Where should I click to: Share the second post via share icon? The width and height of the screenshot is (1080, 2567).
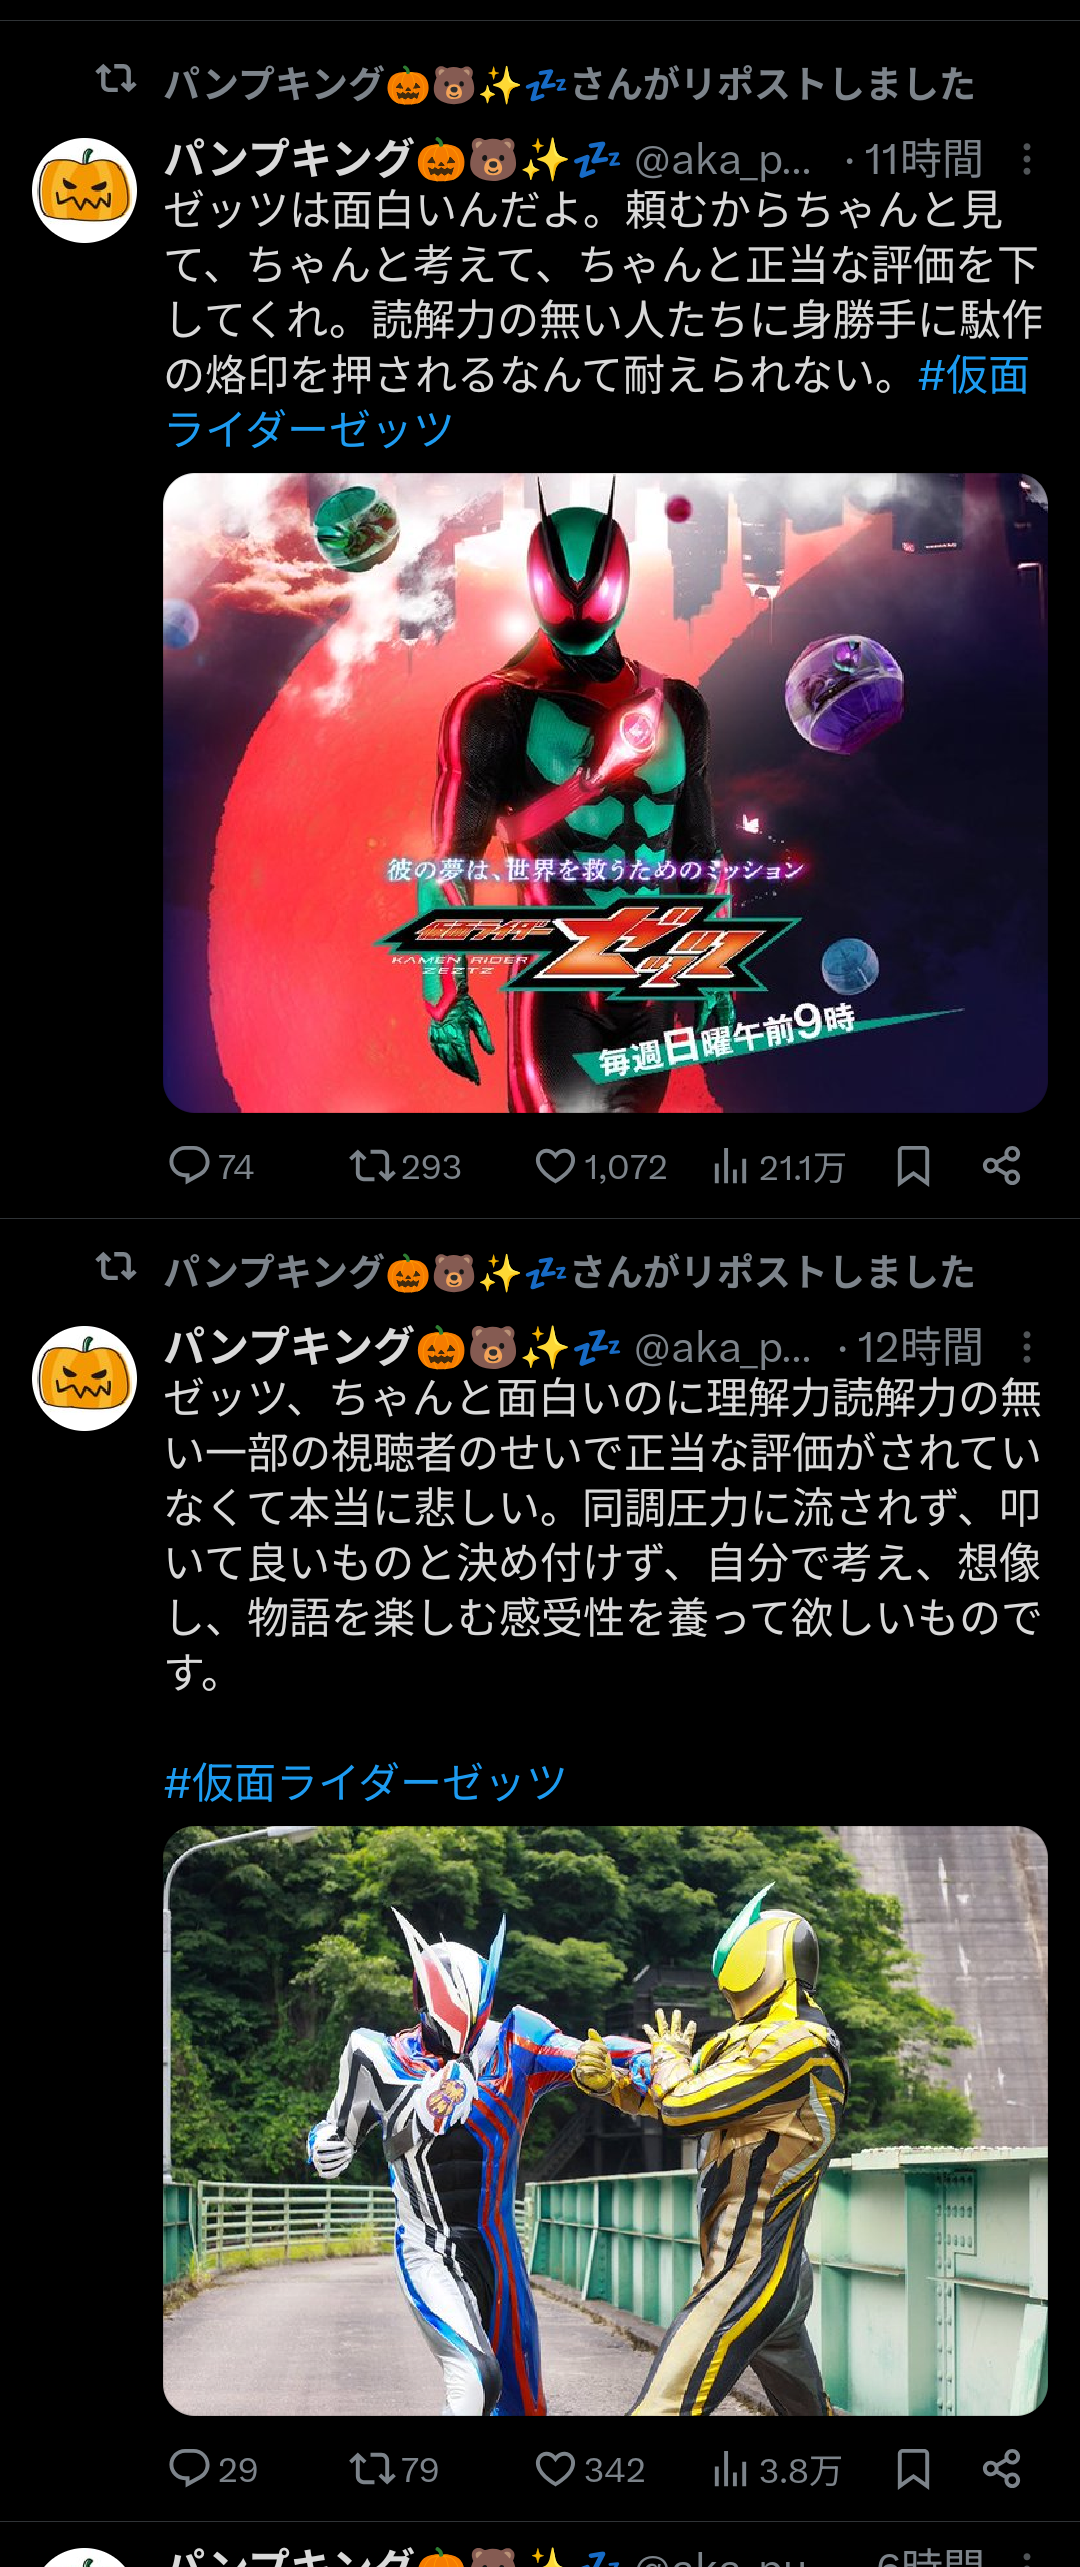pos(1001,2469)
